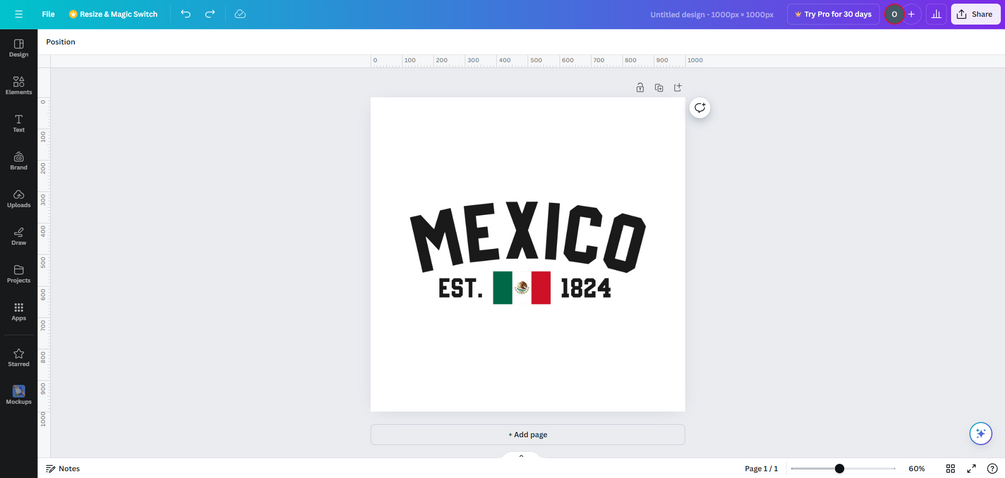Open the File menu

point(48,14)
